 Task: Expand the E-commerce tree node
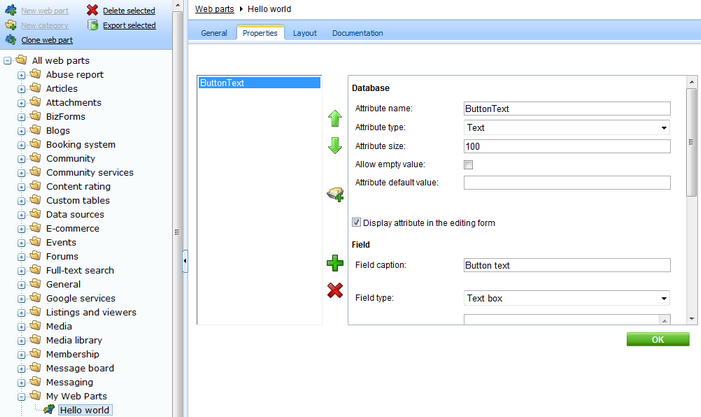[x=22, y=228]
